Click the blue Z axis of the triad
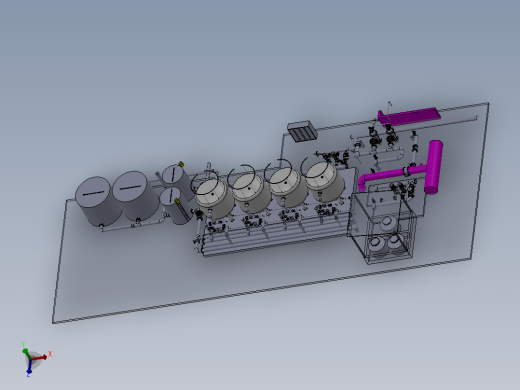This screenshot has height=390, width=520. point(29,367)
